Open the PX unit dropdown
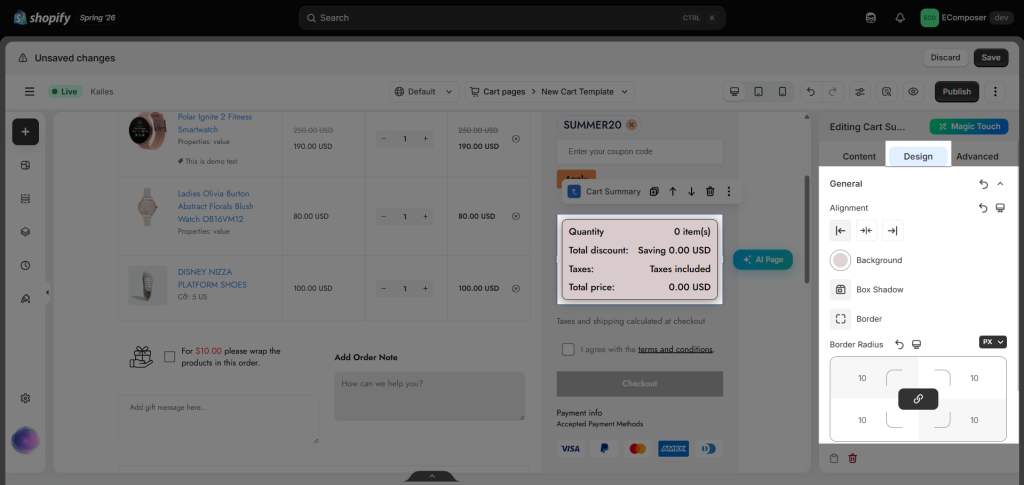This screenshot has height=485, width=1024. 993,342
